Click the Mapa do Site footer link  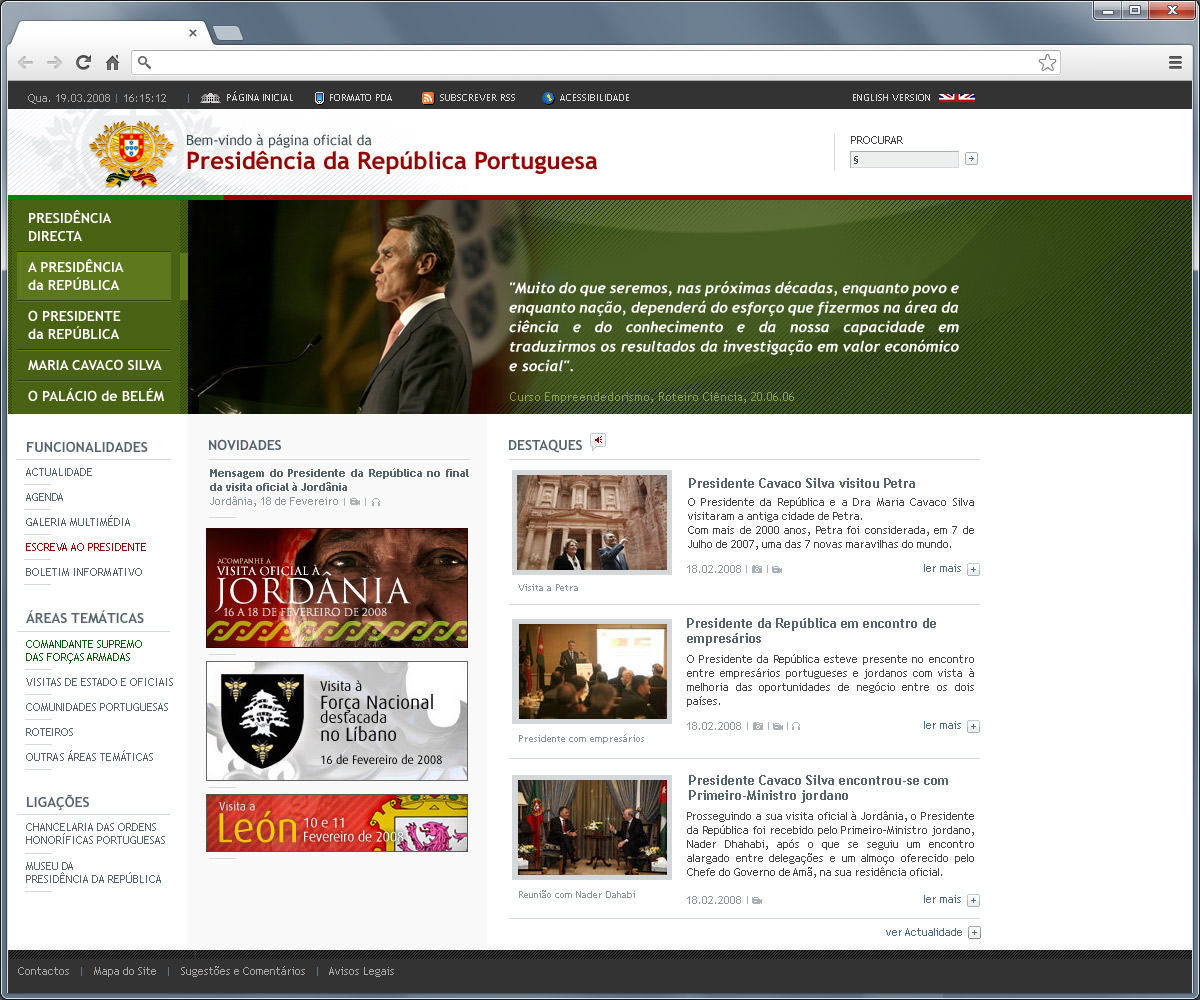[x=125, y=971]
